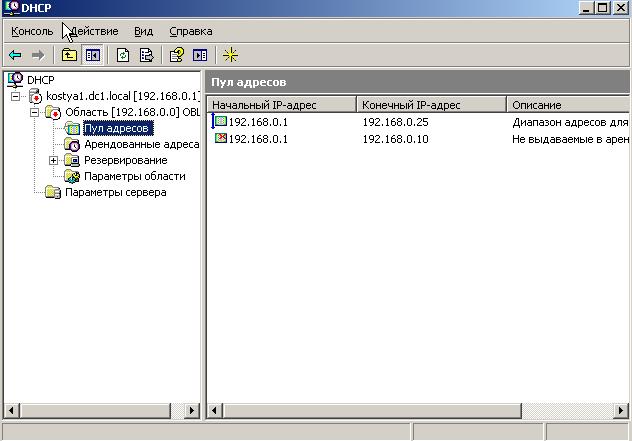This screenshot has height=441, width=632.
Task: Open help via question mark icon
Action: click(177, 55)
